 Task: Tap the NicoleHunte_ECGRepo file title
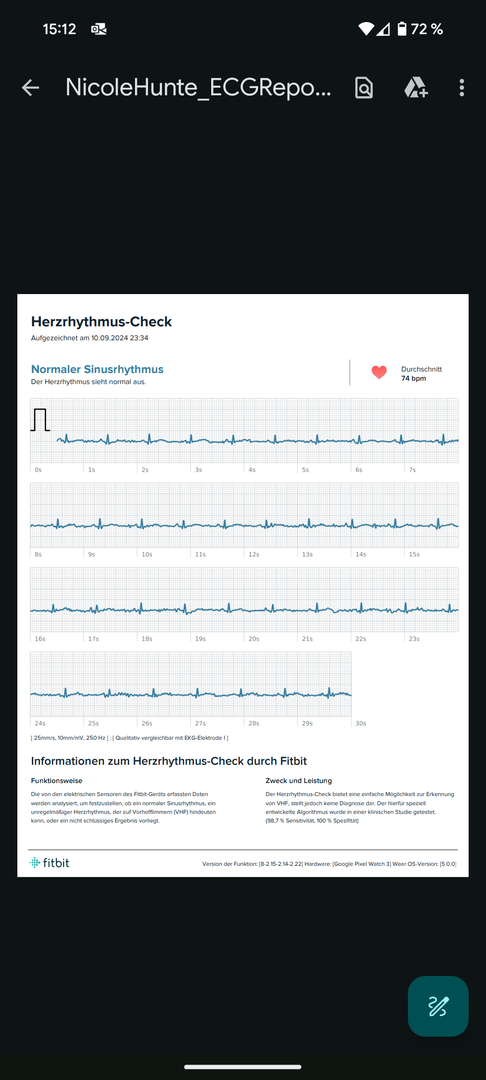tap(198, 87)
